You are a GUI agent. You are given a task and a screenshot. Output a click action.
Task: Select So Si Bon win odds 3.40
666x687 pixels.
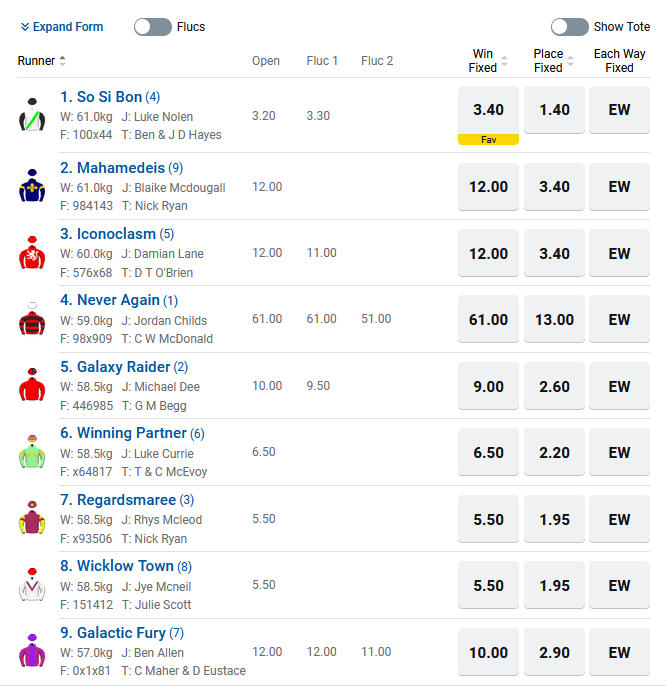pyautogui.click(x=488, y=110)
